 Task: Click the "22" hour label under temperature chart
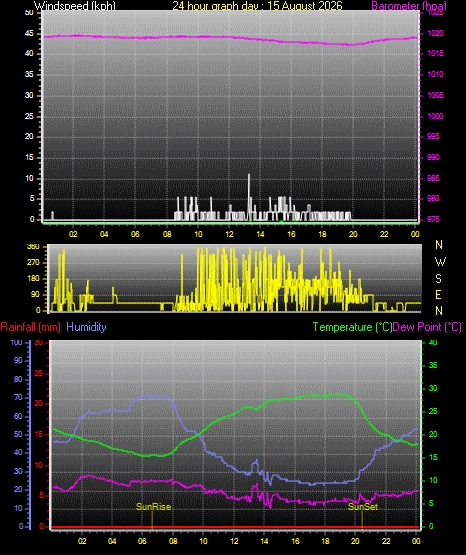click(x=386, y=541)
